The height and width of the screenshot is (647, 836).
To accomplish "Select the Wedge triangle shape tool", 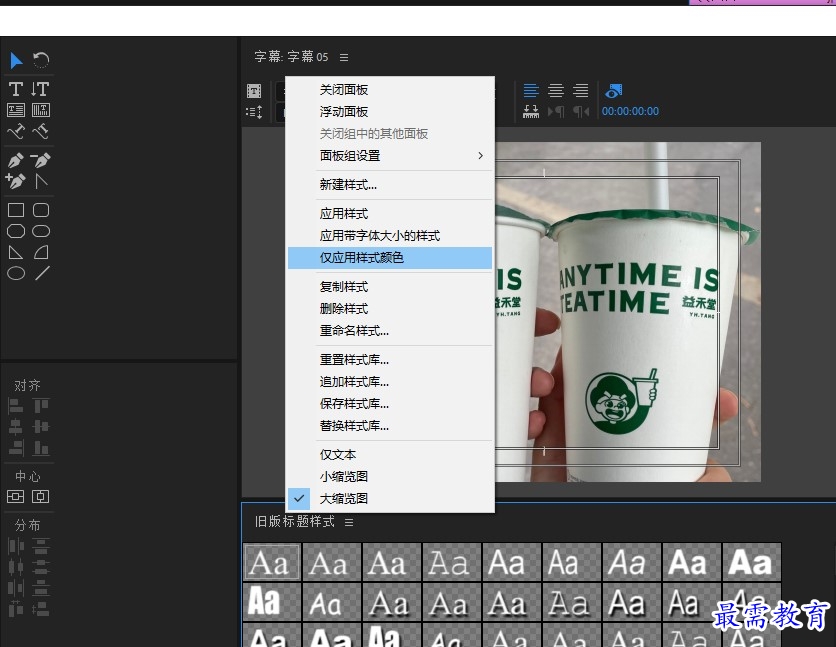I will point(16,252).
